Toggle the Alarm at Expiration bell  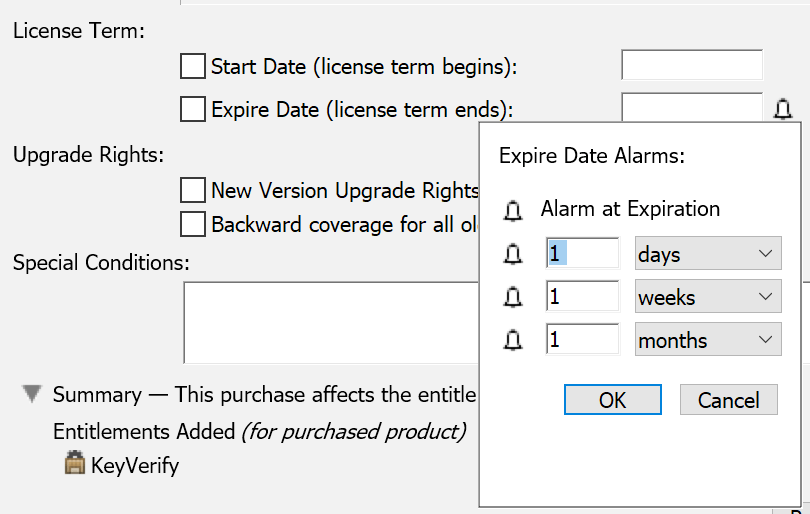[x=513, y=210]
